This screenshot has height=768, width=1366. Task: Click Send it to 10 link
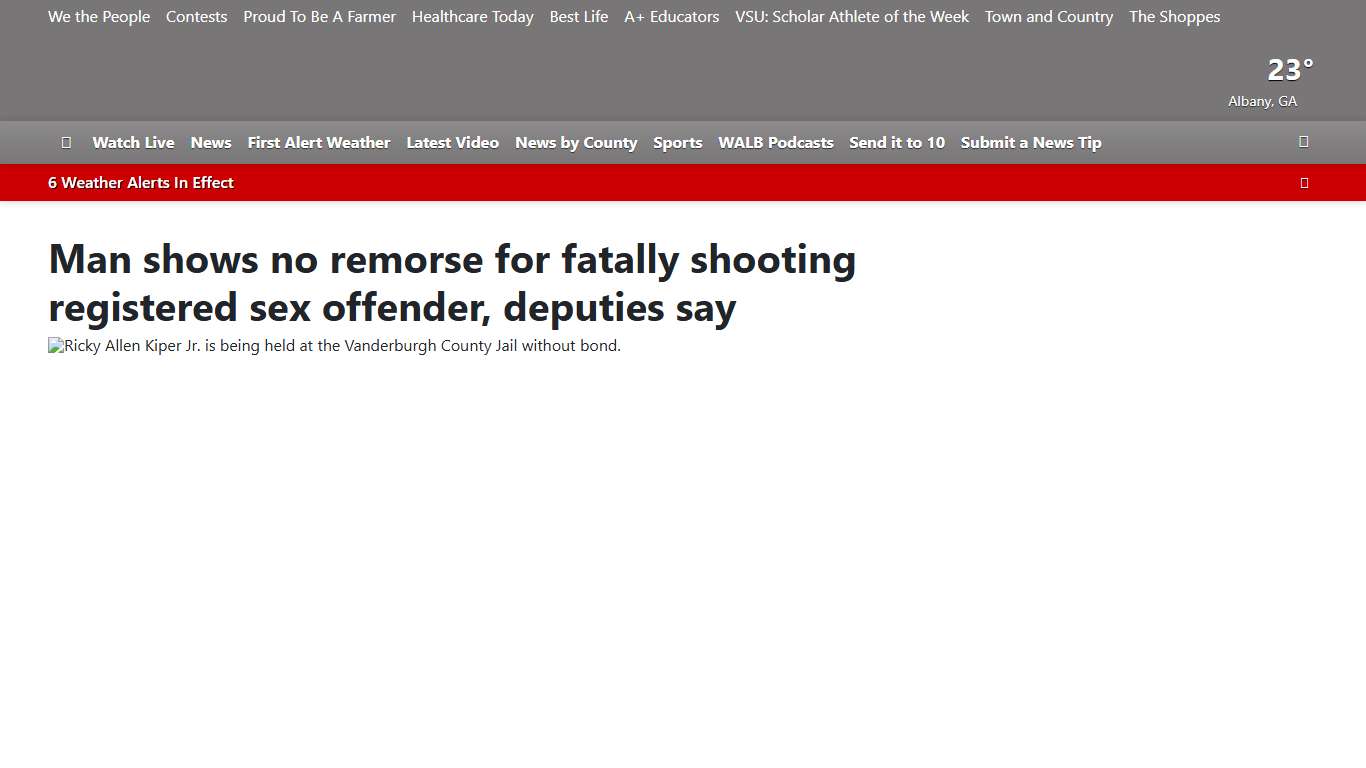pyautogui.click(x=897, y=143)
